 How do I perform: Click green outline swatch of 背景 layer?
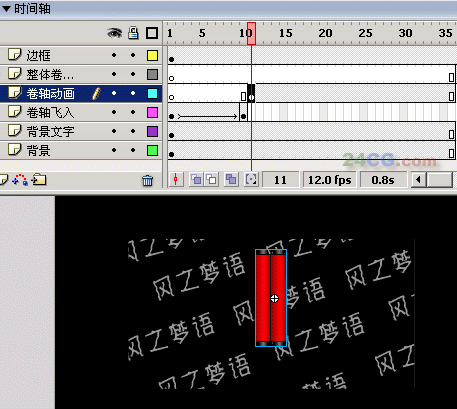tap(152, 150)
